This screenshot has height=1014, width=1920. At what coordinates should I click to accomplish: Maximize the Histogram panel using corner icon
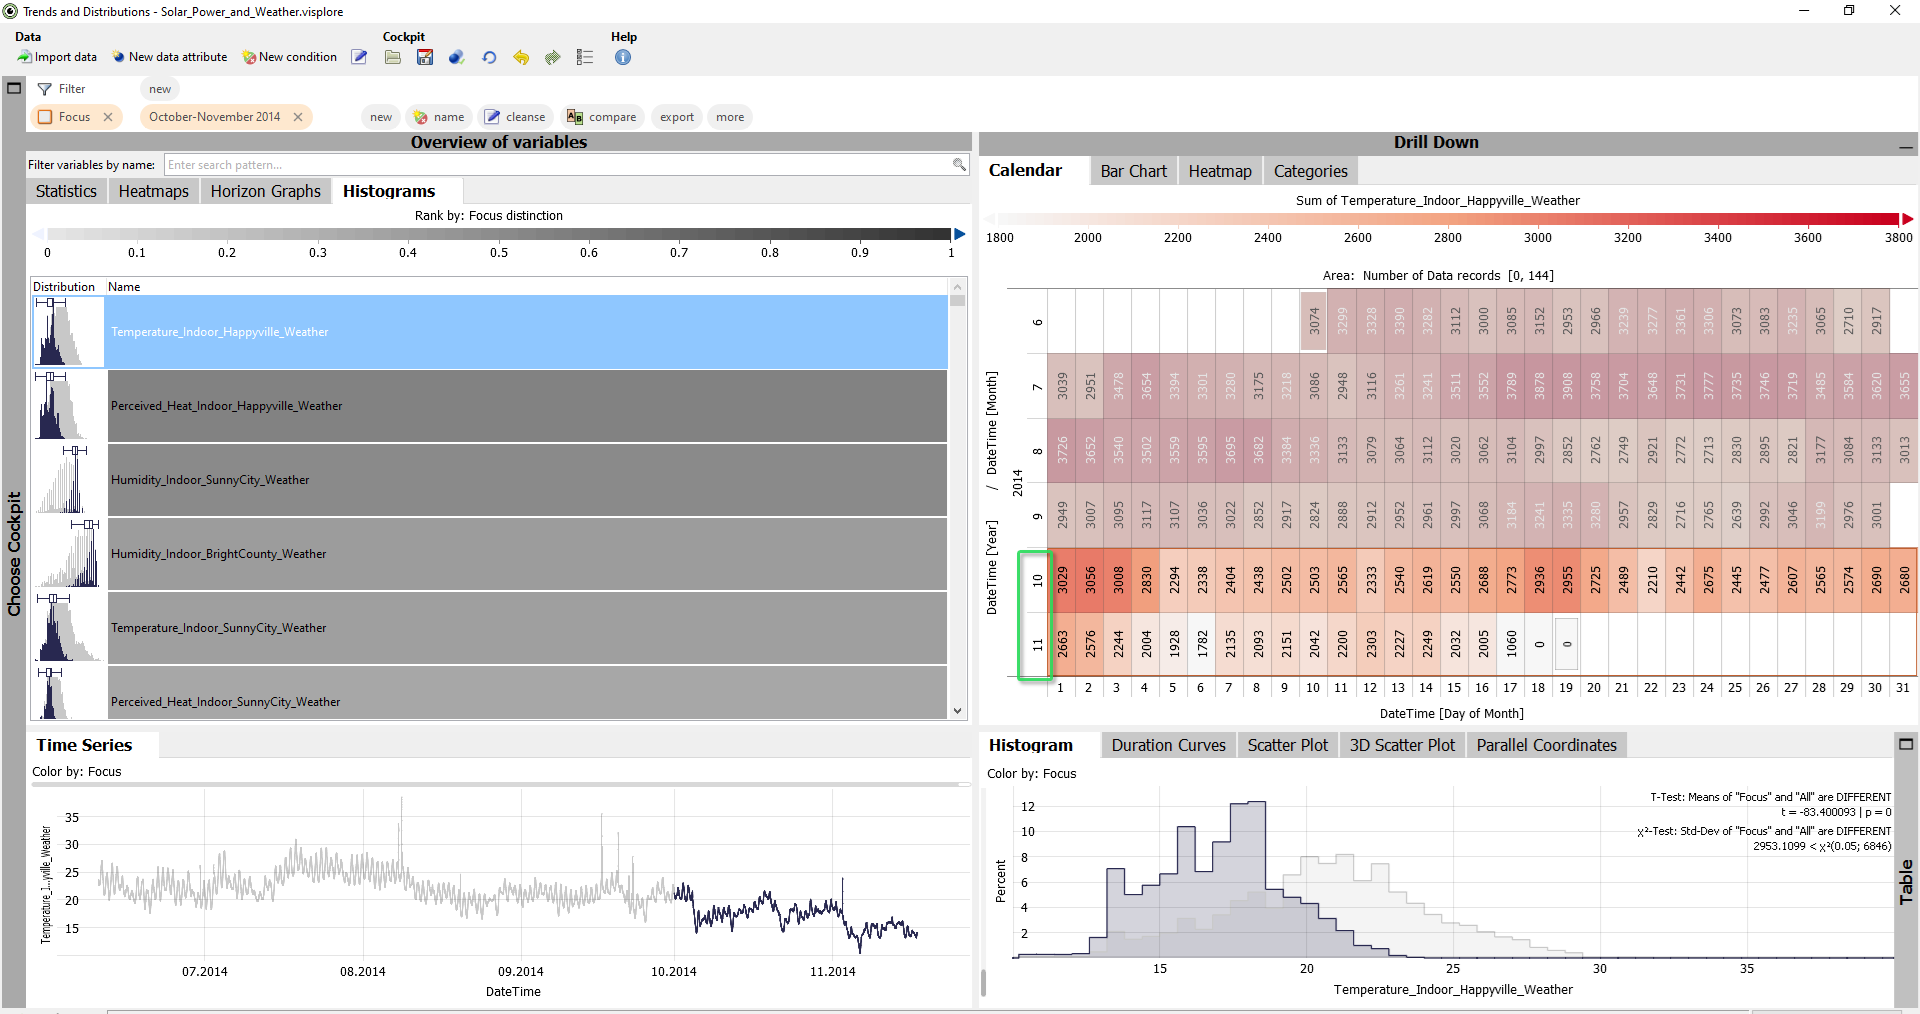(x=1906, y=744)
